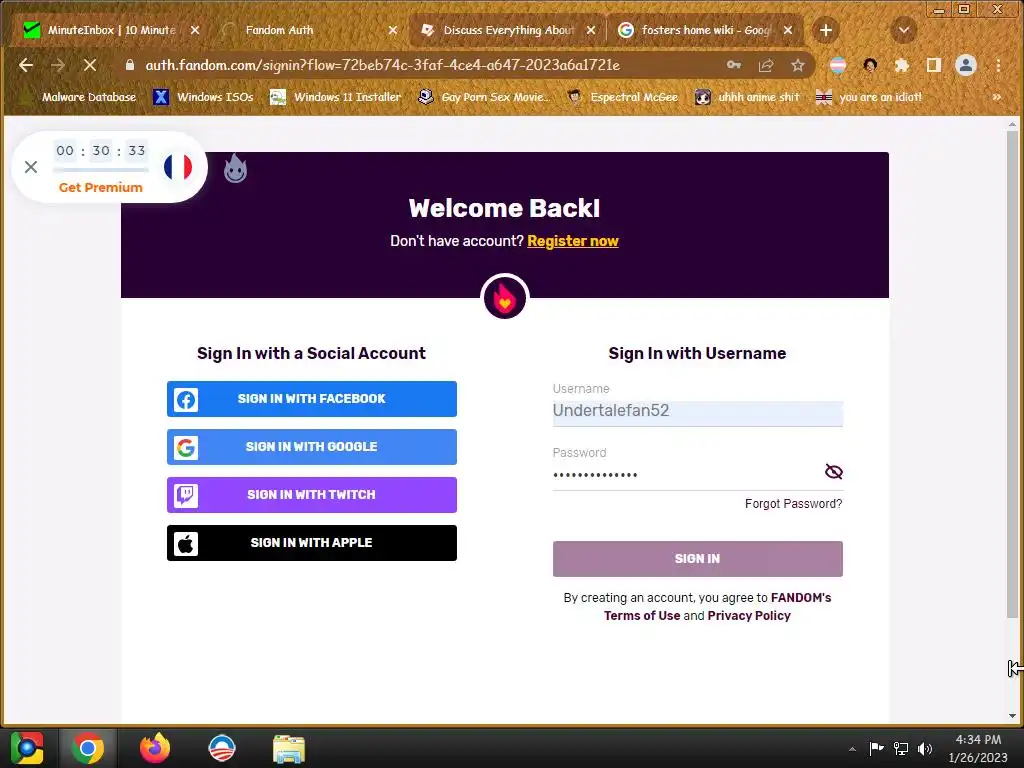The image size is (1024, 768).
Task: Click the volume speaker tray icon
Action: 925,748
